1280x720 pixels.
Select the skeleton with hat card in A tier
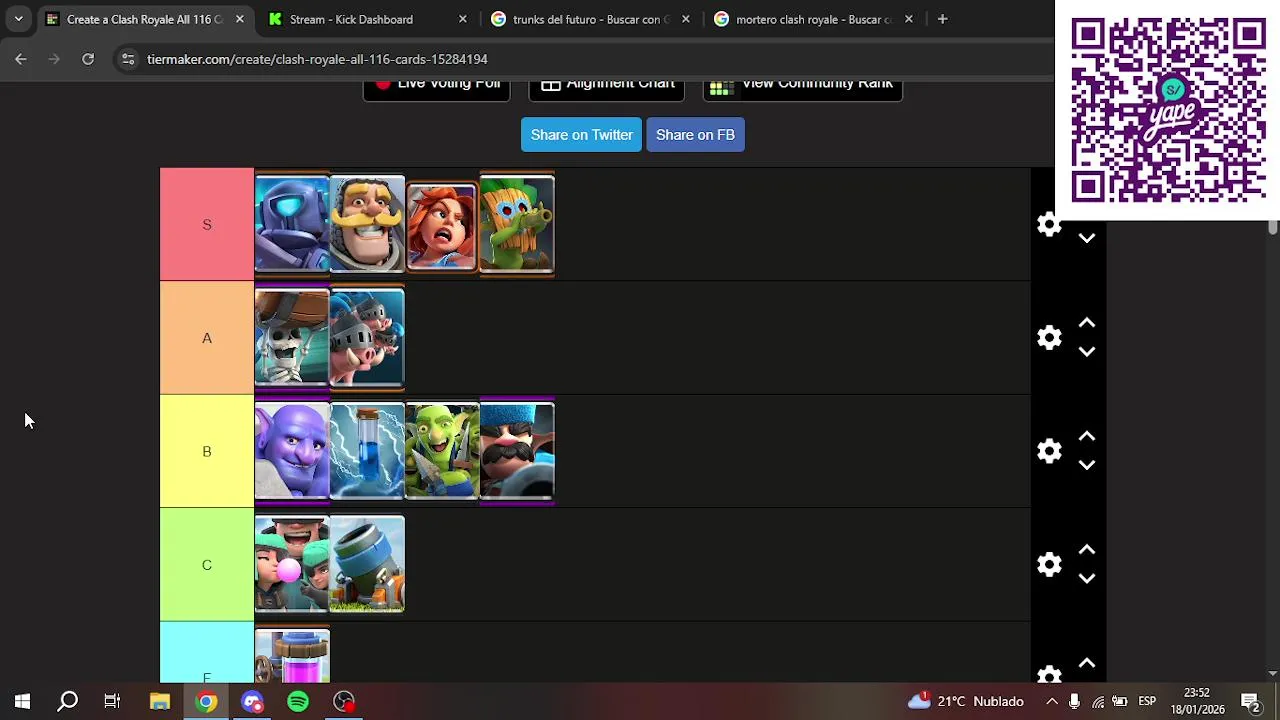(x=292, y=338)
